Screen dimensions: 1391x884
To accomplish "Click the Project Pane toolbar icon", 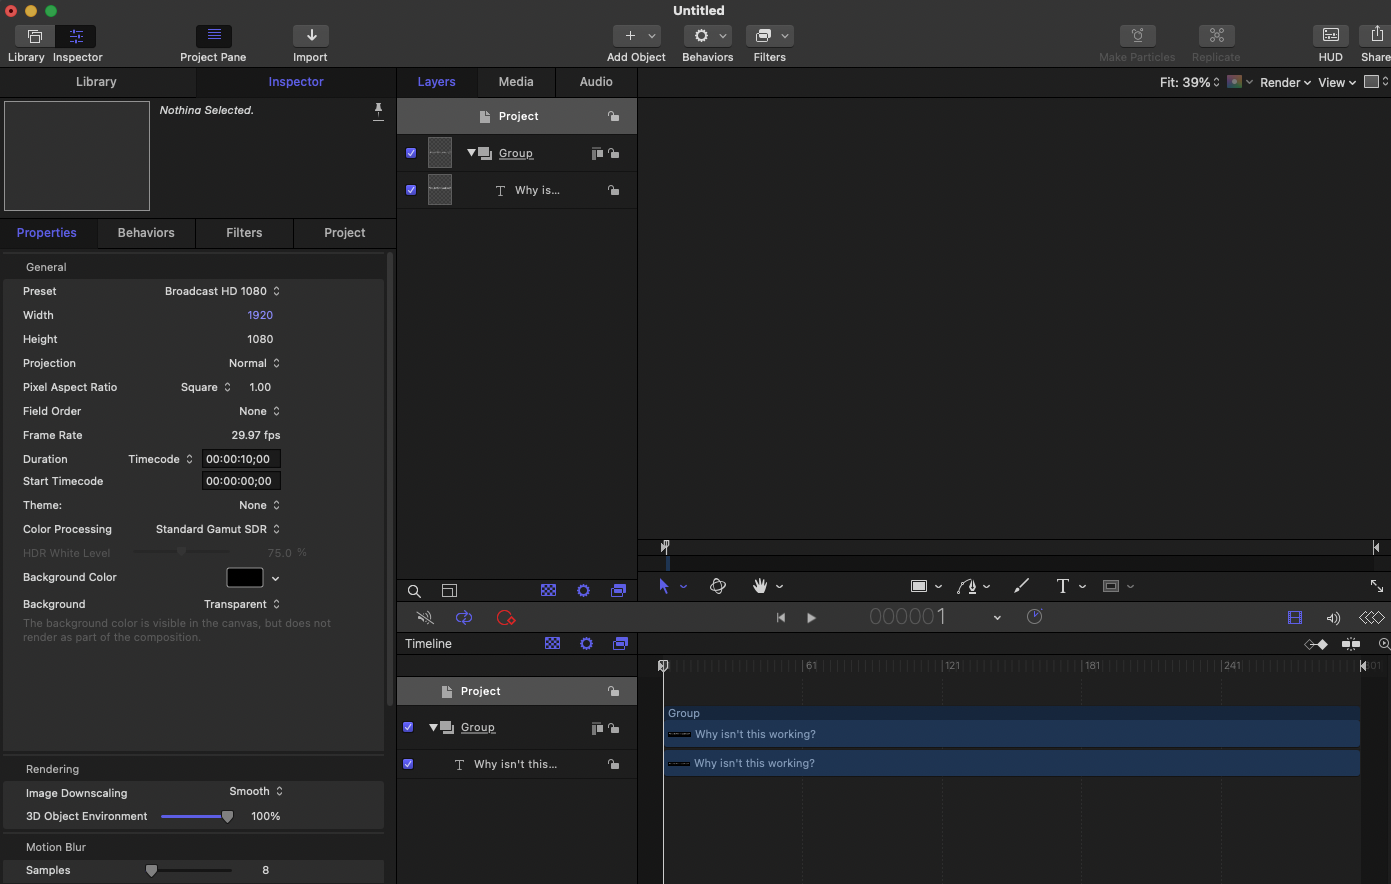I will pos(213,36).
